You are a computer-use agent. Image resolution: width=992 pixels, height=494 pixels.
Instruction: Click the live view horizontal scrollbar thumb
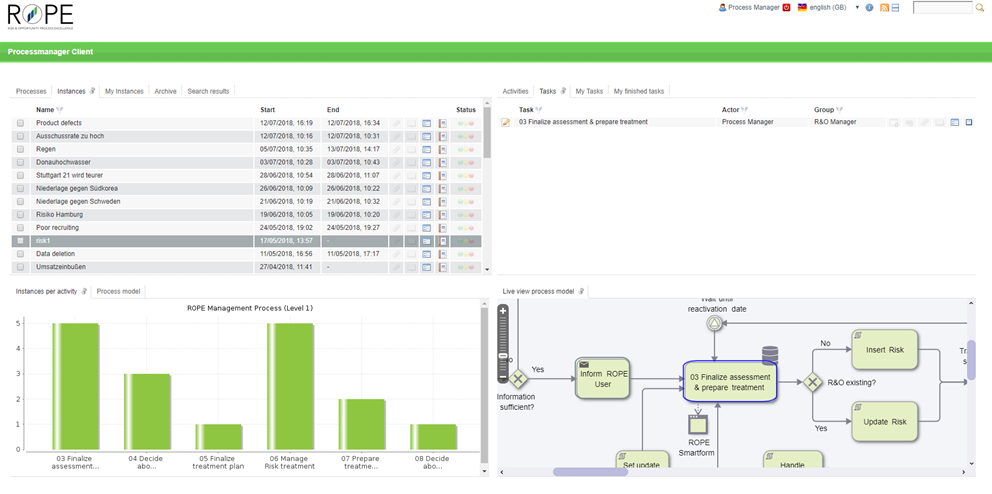[590, 472]
